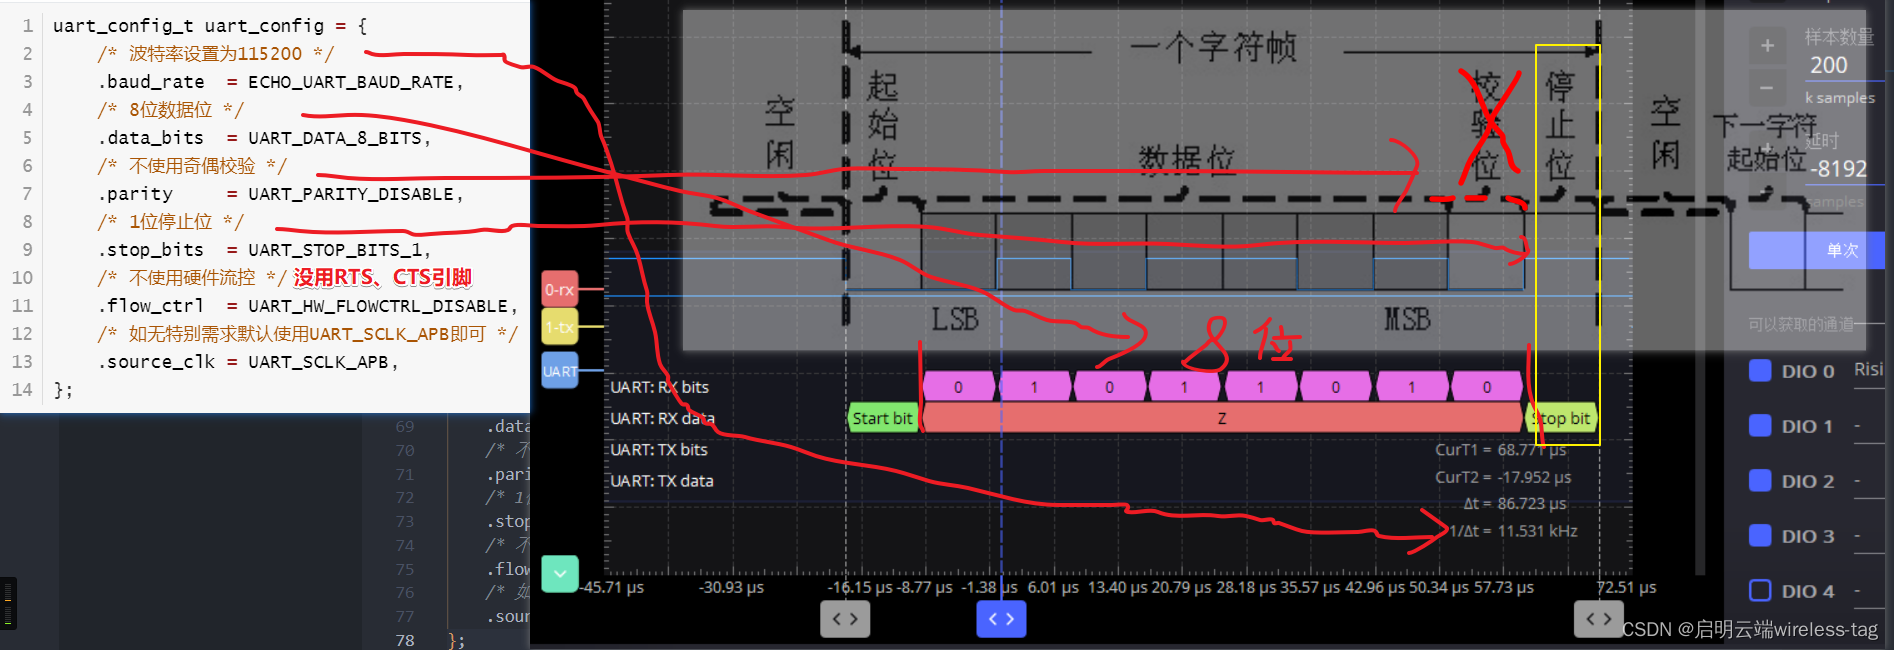Click the CurT1 = 68.77 µs readout
The image size is (1894, 650).
point(1501,450)
